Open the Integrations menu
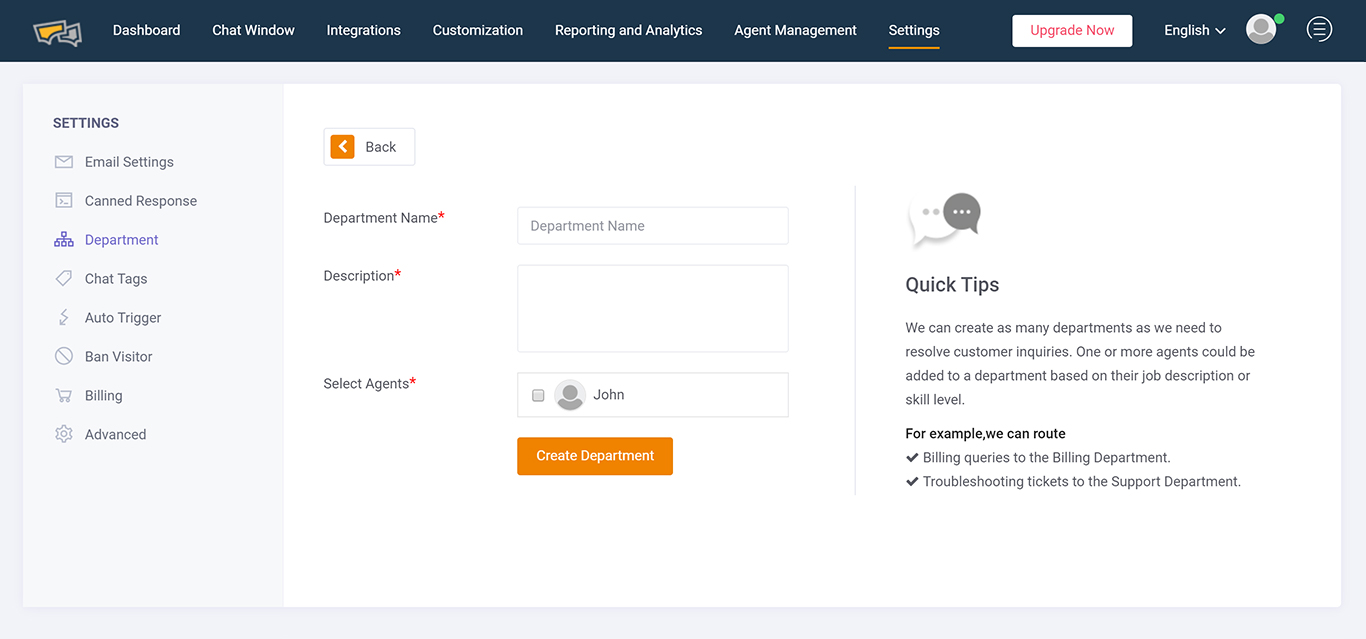 pyautogui.click(x=364, y=30)
